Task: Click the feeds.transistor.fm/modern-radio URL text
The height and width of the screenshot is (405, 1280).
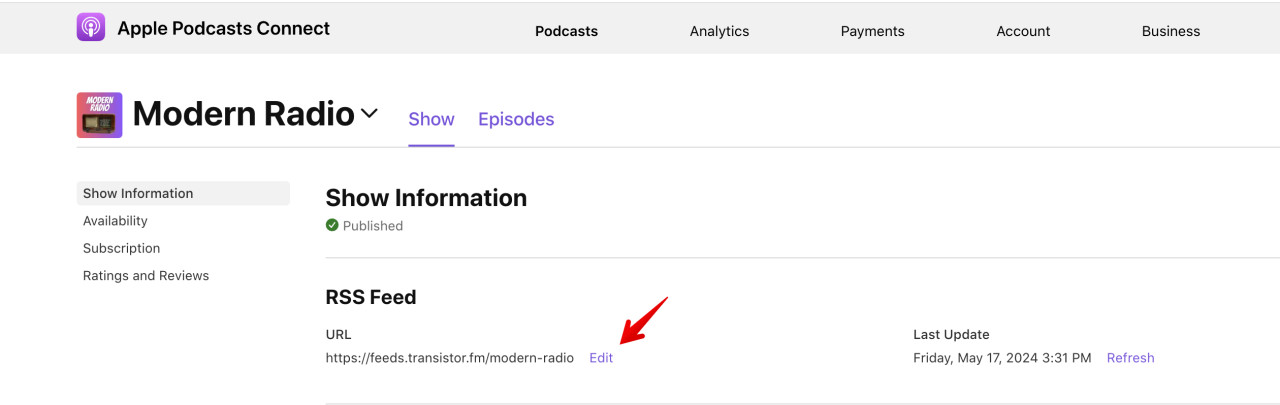Action: point(450,358)
